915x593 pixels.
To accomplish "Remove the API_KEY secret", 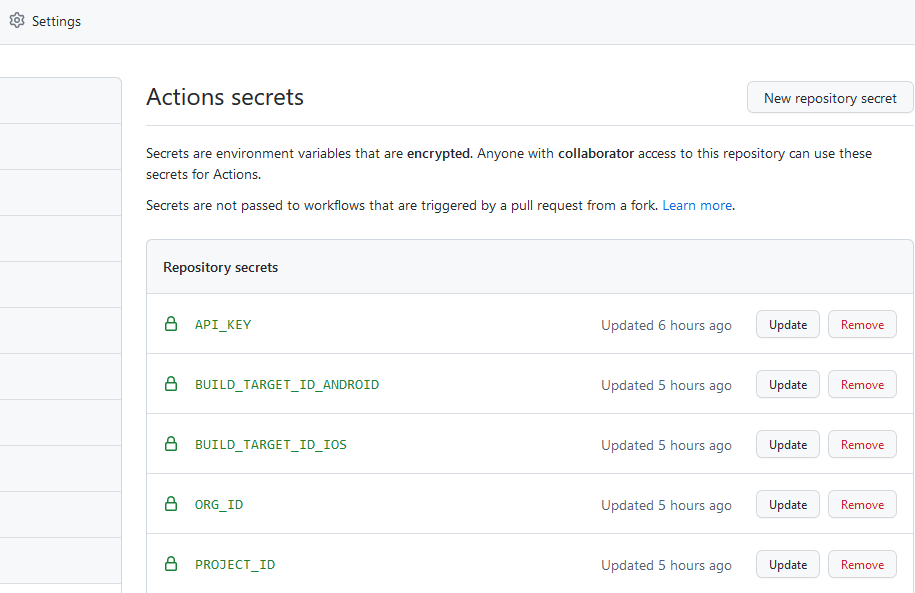I will click(x=862, y=325).
